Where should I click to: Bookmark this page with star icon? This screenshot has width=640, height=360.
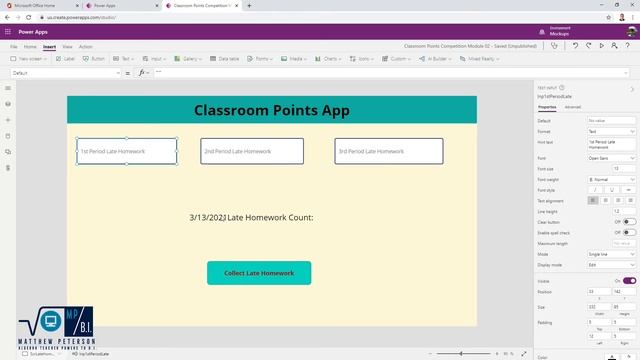point(609,18)
